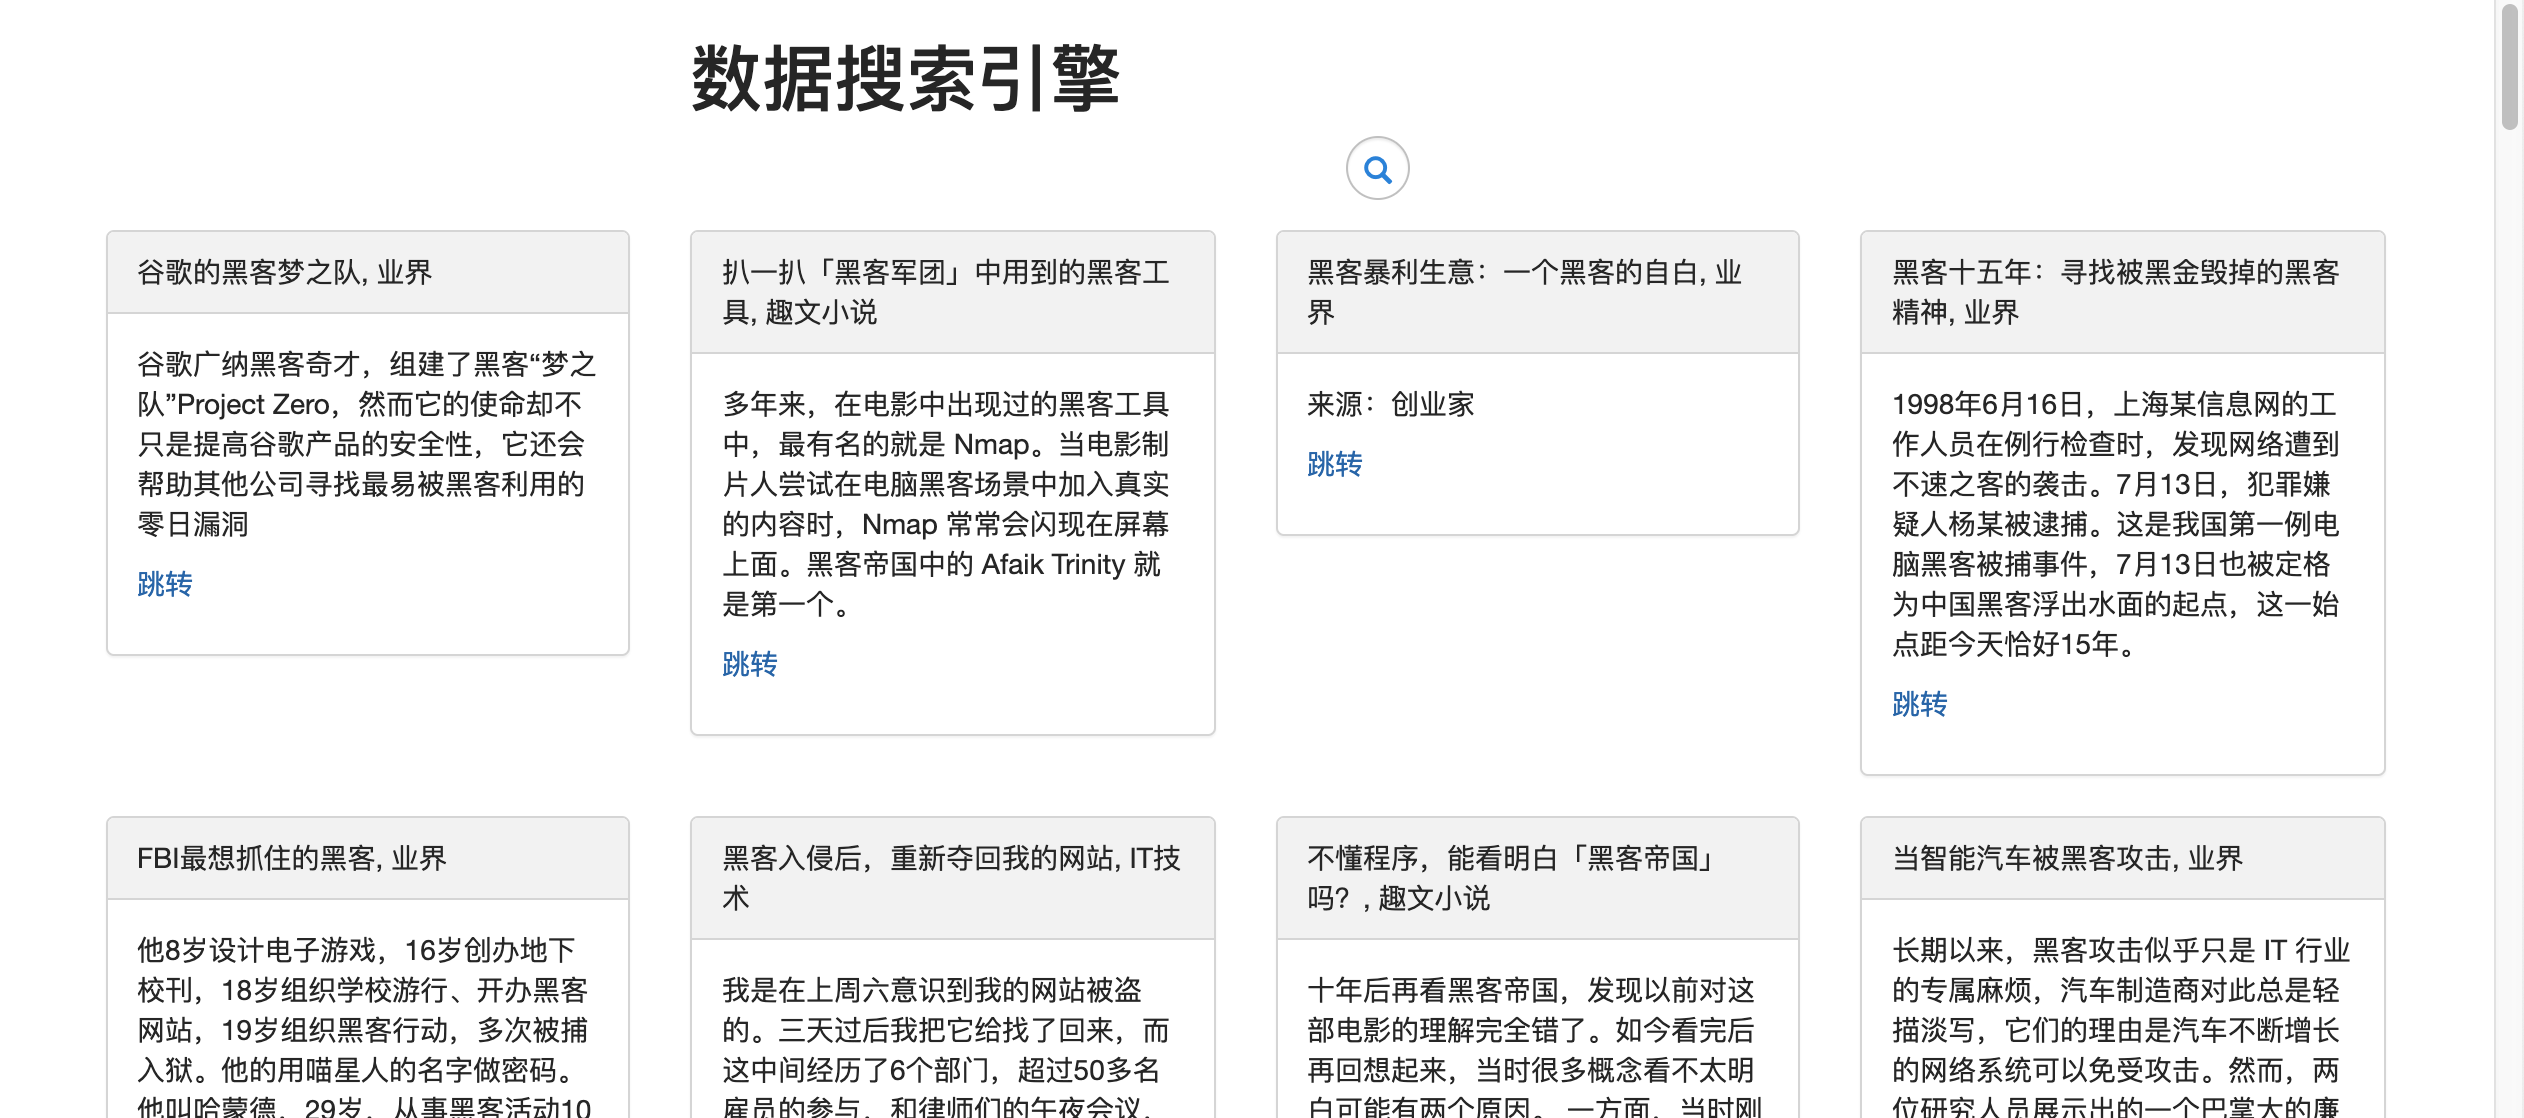The width and height of the screenshot is (2524, 1118).
Task: Click 当智能汽车被黑客攻击 card header
Action: (x=2067, y=858)
